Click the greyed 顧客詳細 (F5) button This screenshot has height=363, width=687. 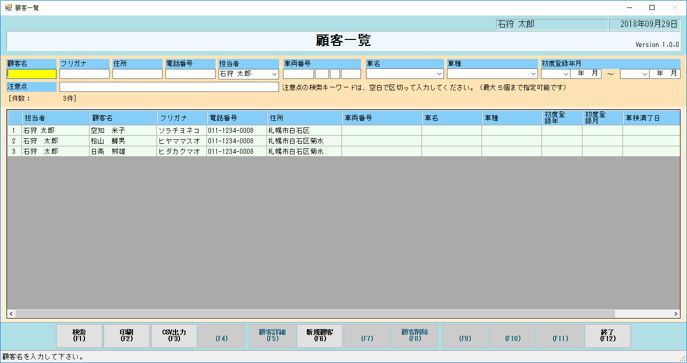click(x=272, y=336)
